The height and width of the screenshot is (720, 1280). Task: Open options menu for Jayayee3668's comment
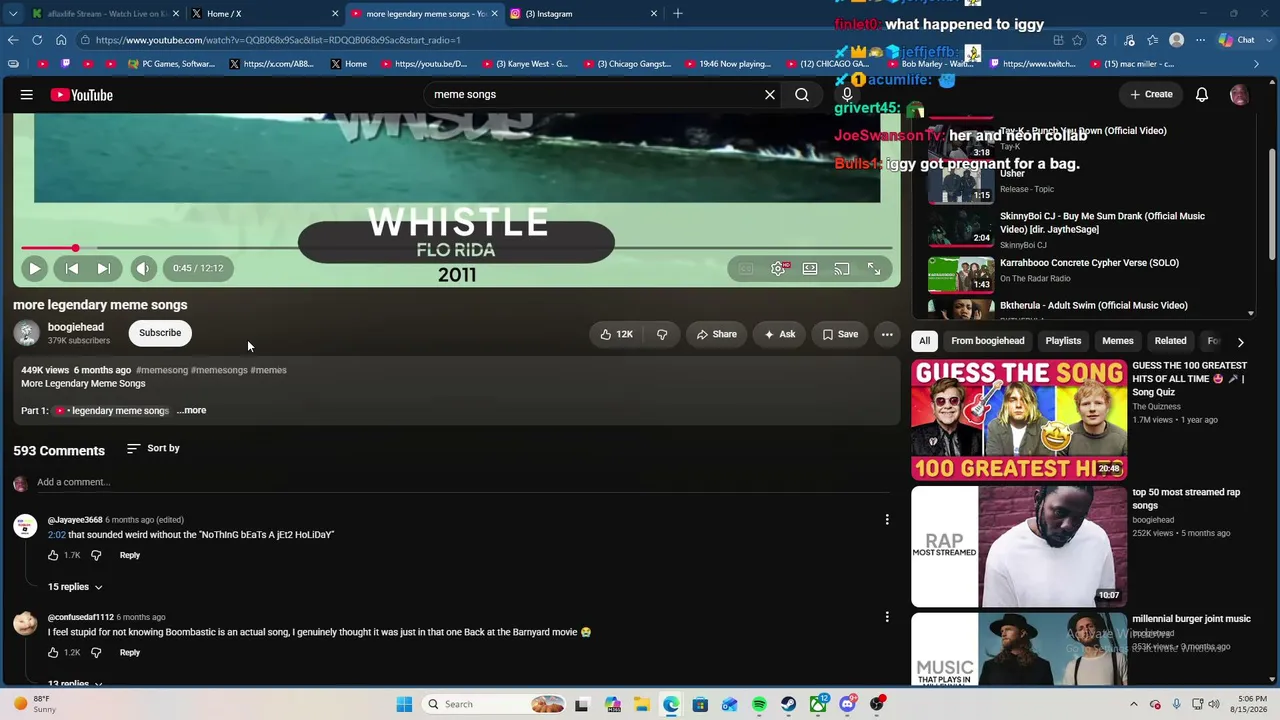point(887,519)
